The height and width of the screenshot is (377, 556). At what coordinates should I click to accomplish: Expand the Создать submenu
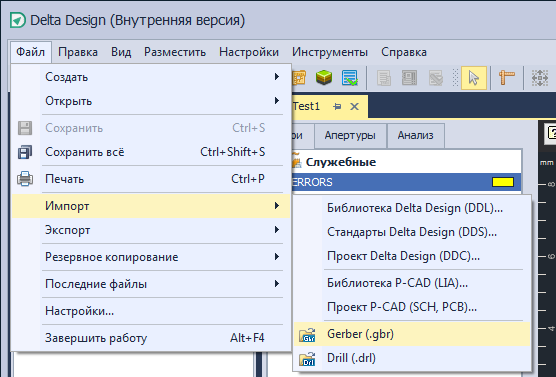tap(151, 77)
